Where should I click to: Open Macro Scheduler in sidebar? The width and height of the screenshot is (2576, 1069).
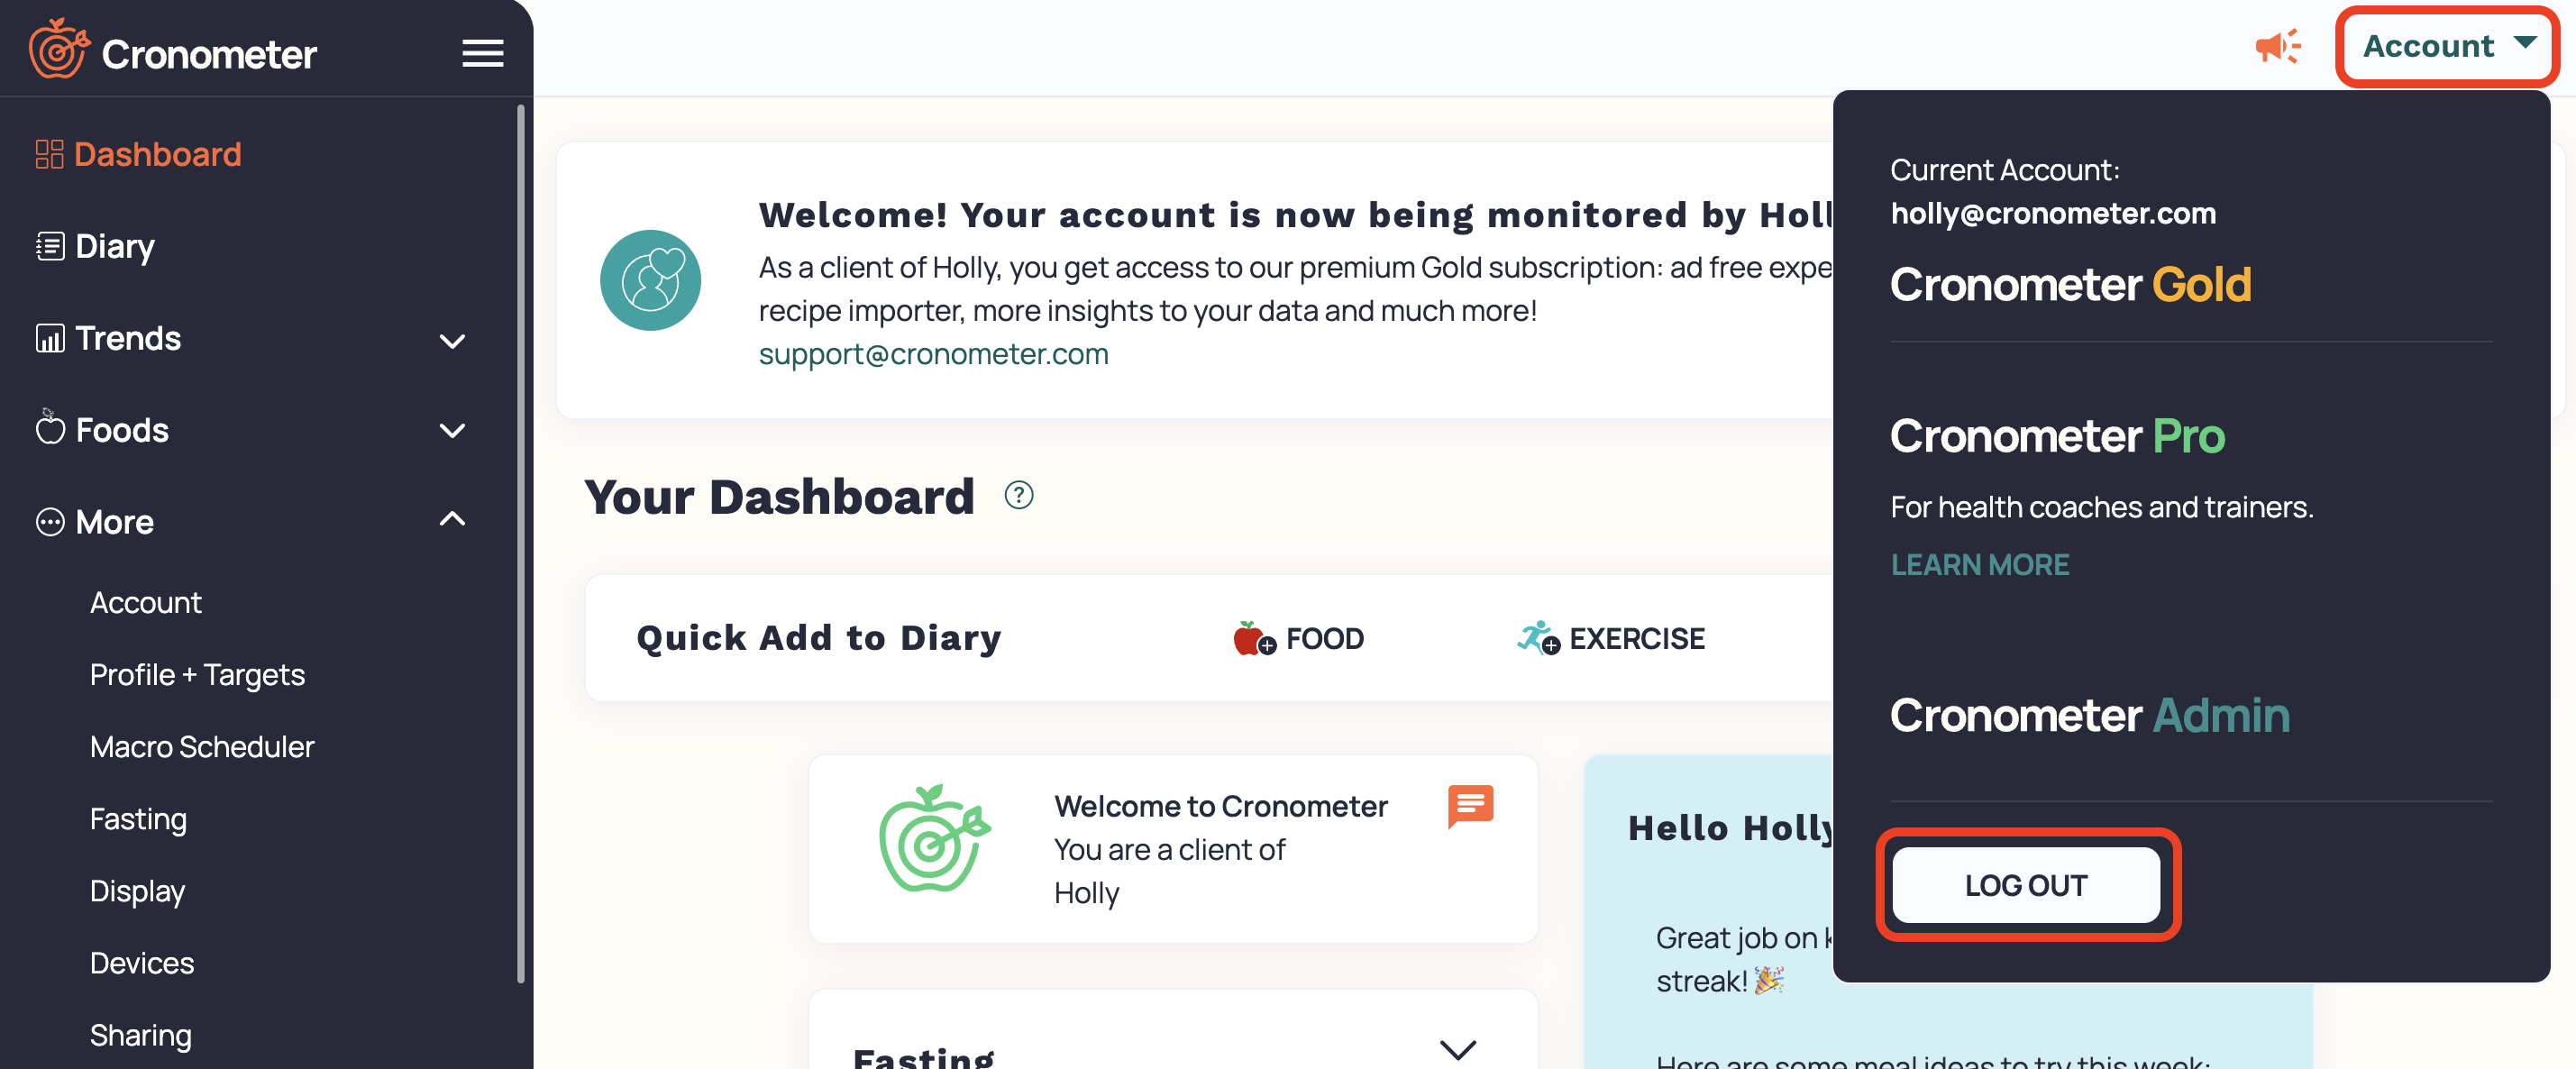click(x=202, y=746)
